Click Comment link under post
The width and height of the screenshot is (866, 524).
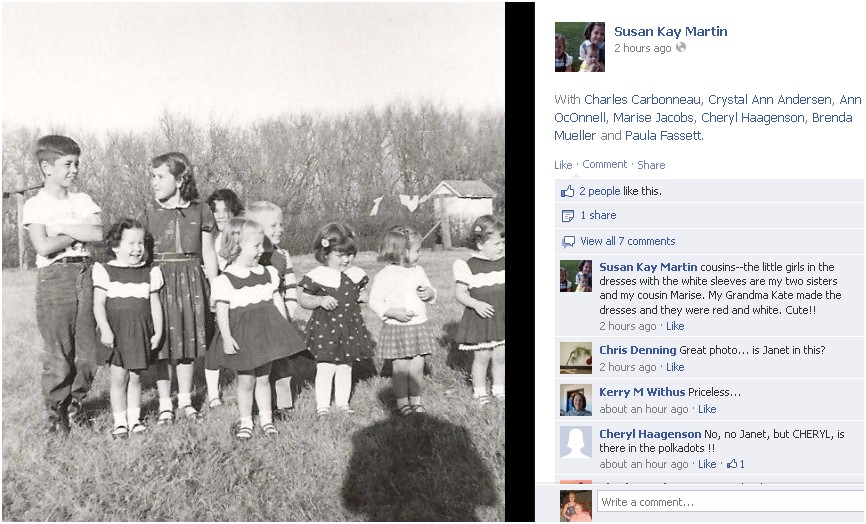(605, 165)
